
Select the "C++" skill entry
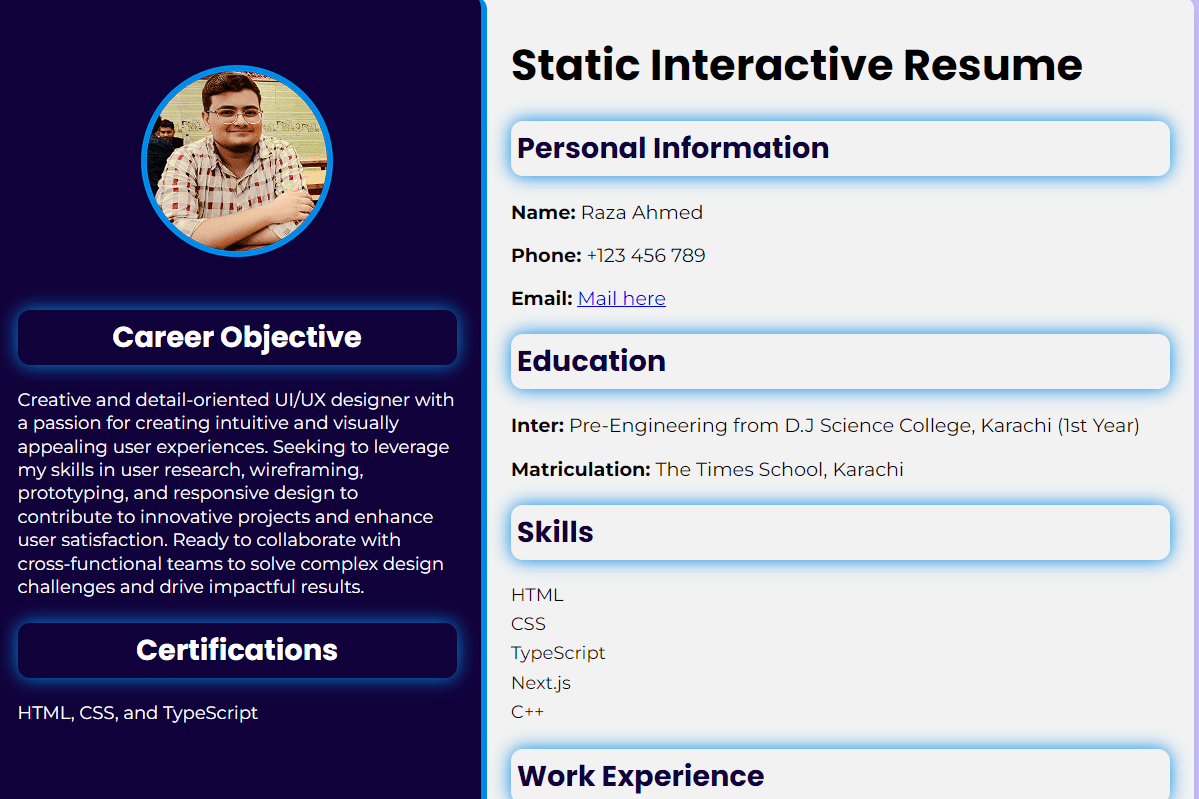[528, 712]
